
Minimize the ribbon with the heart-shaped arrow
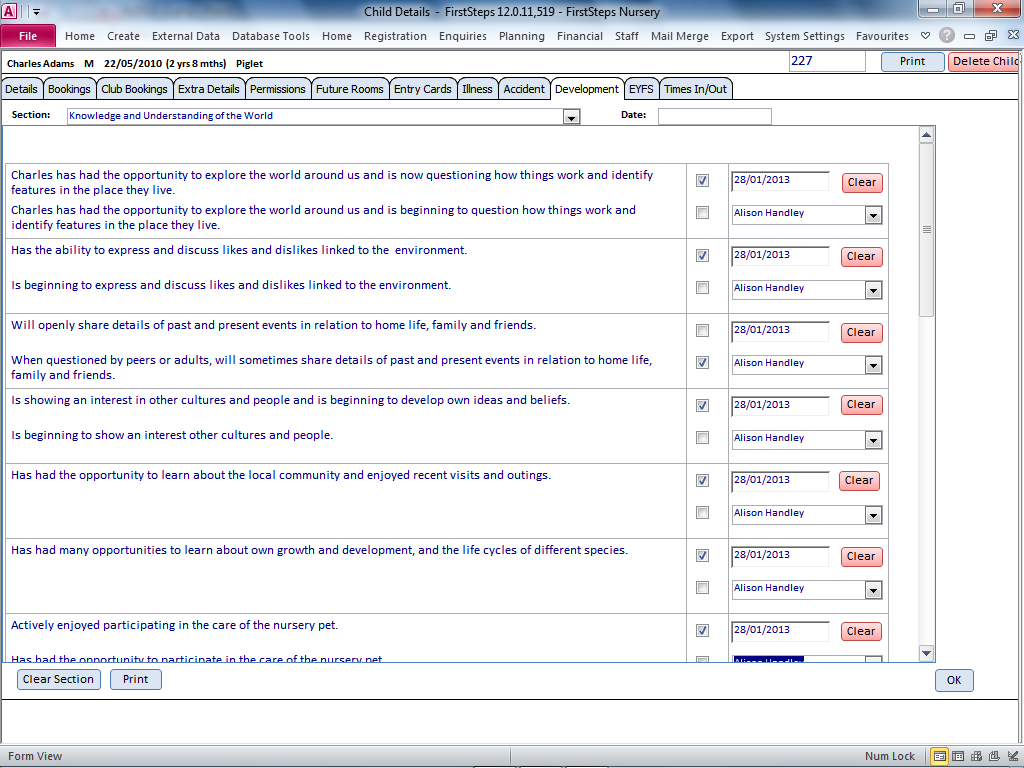[925, 36]
